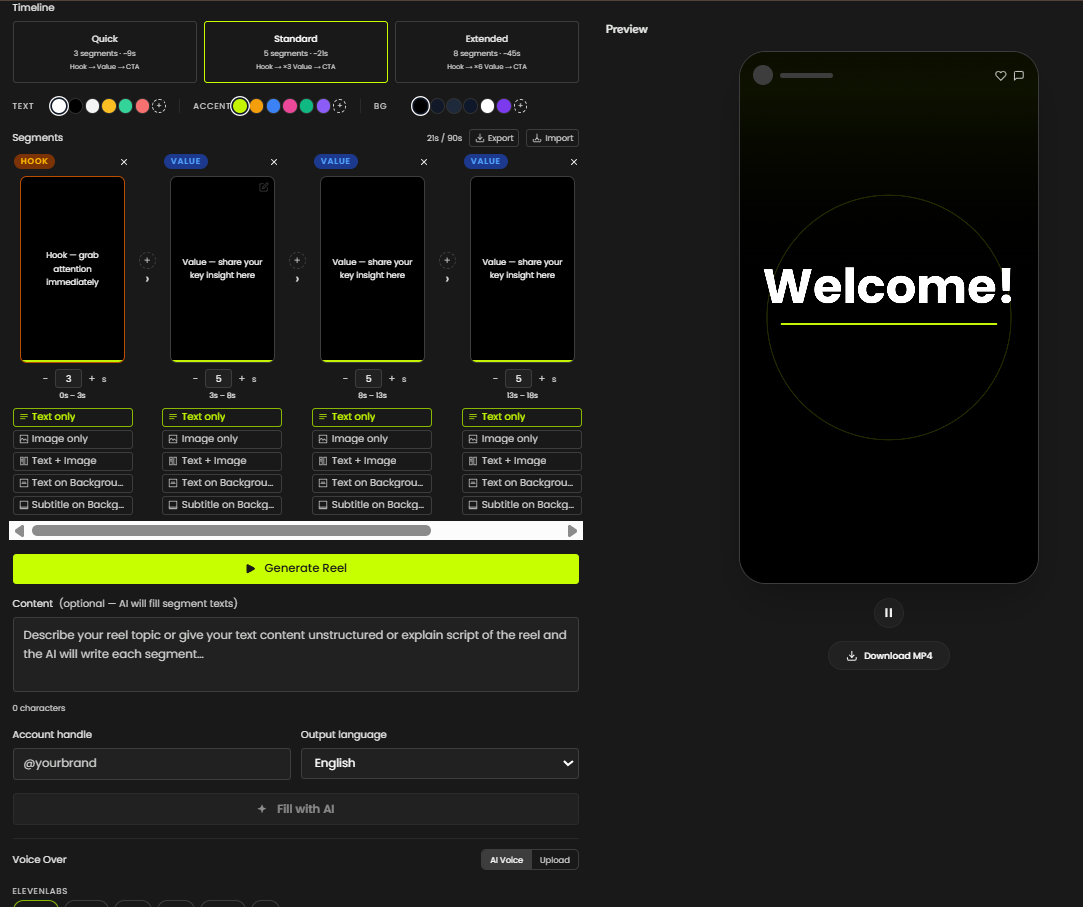
Task: Edit the Hook duration number field
Action: 68,379
